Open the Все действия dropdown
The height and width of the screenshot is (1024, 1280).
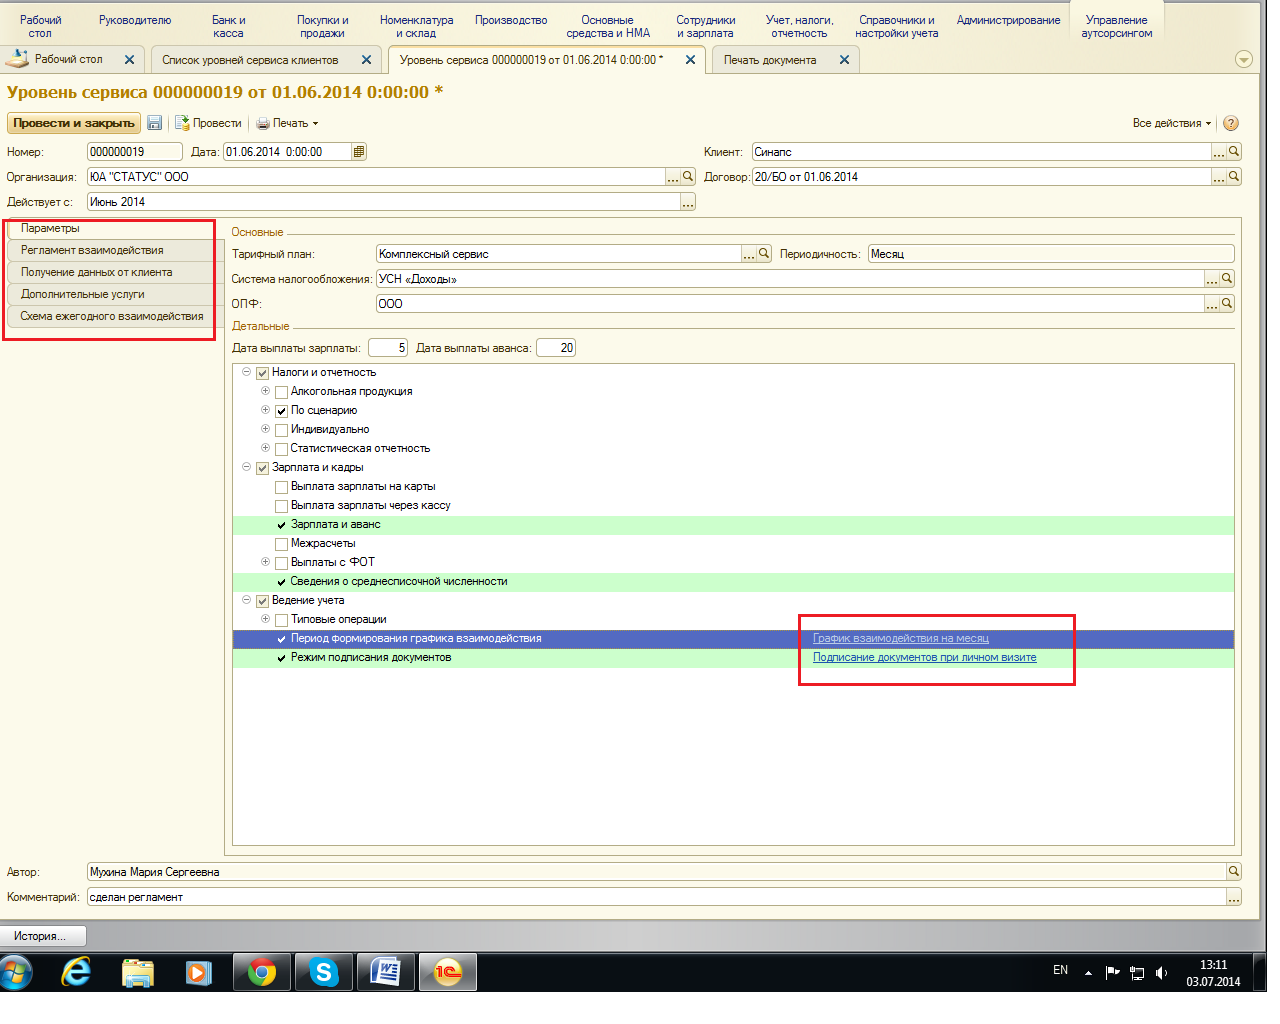pos(1171,123)
